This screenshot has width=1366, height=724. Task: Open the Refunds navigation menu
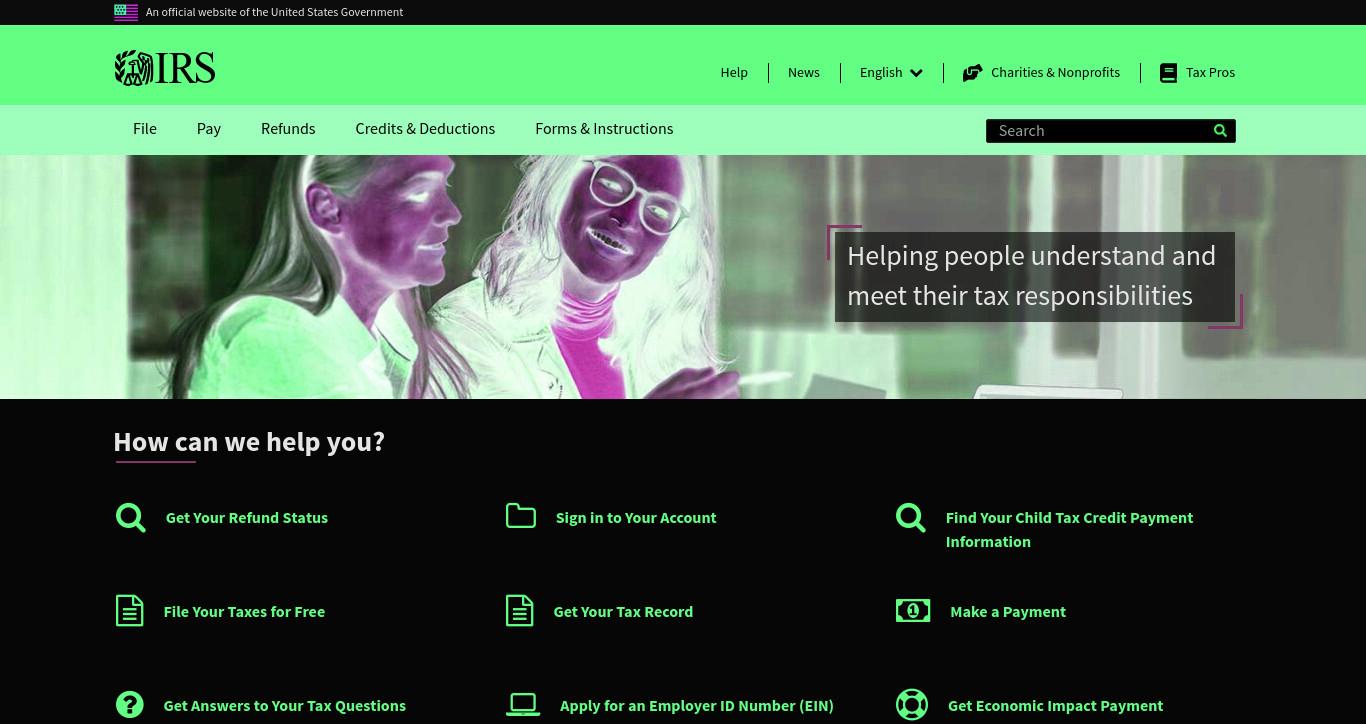tap(288, 129)
